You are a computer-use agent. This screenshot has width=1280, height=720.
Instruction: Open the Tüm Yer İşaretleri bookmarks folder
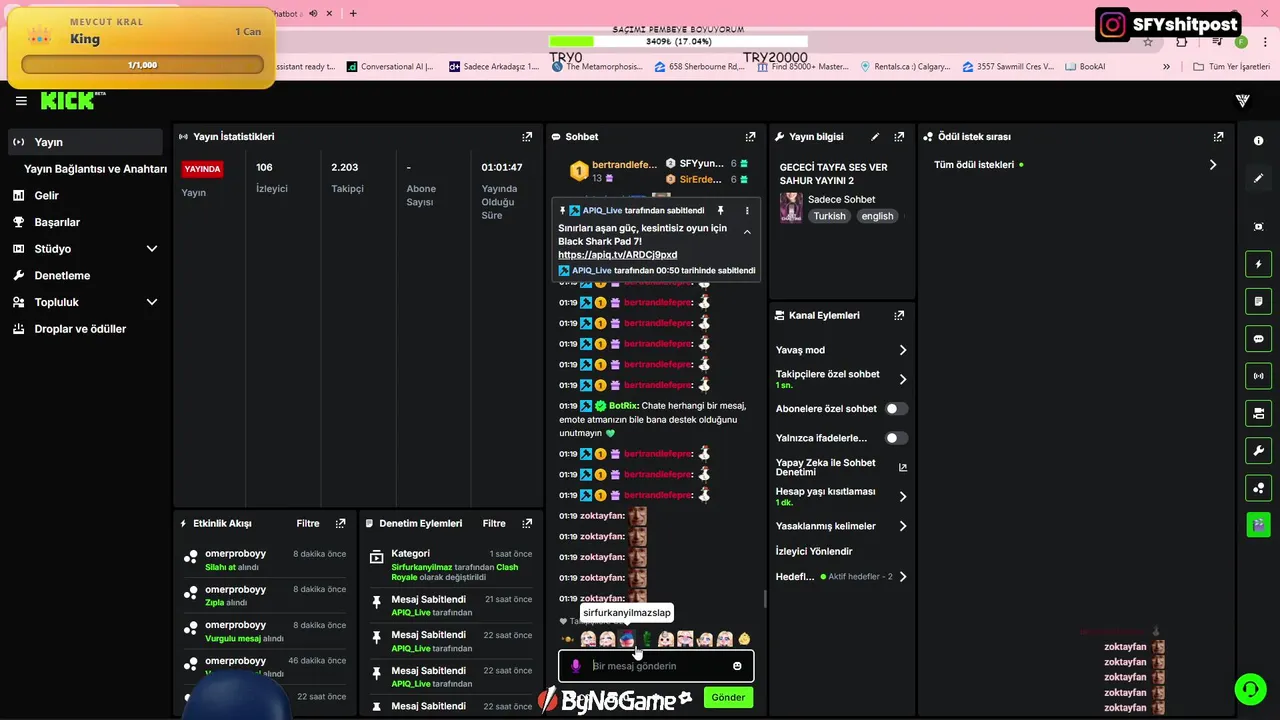(x=1232, y=67)
